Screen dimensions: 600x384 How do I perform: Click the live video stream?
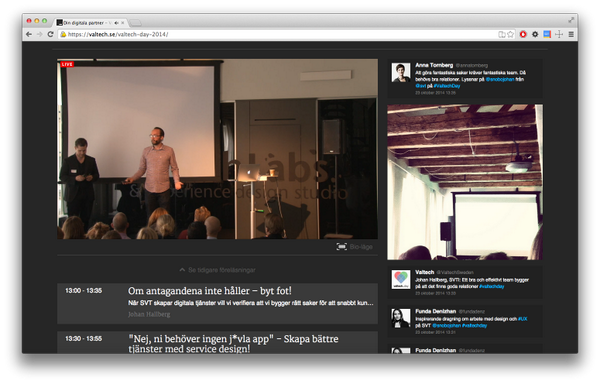pyautogui.click(x=217, y=149)
